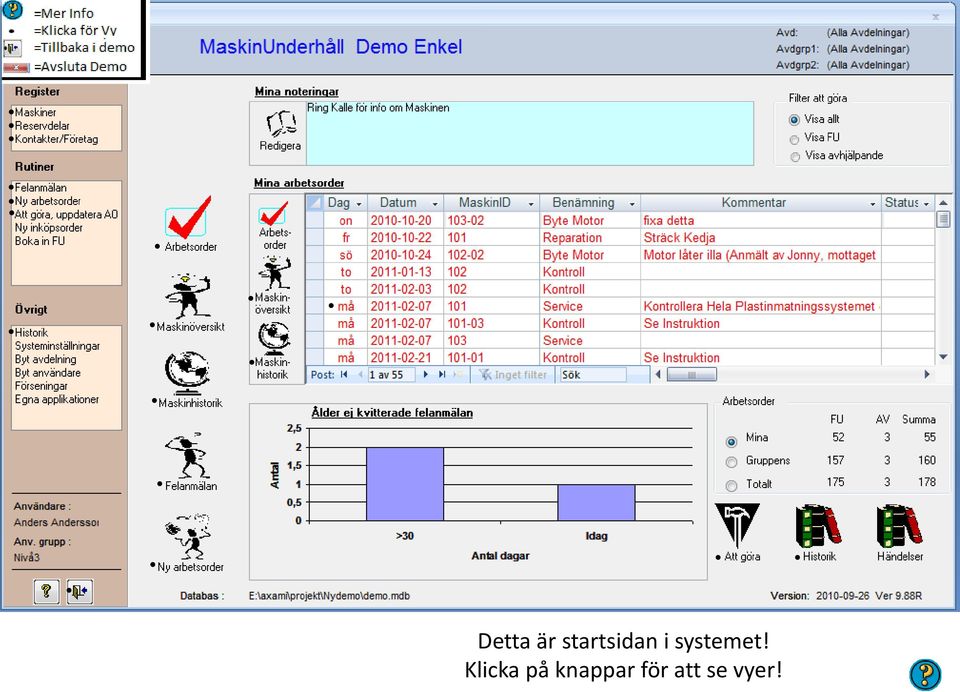Click Byt användare in Övrigt

pyautogui.click(x=47, y=372)
